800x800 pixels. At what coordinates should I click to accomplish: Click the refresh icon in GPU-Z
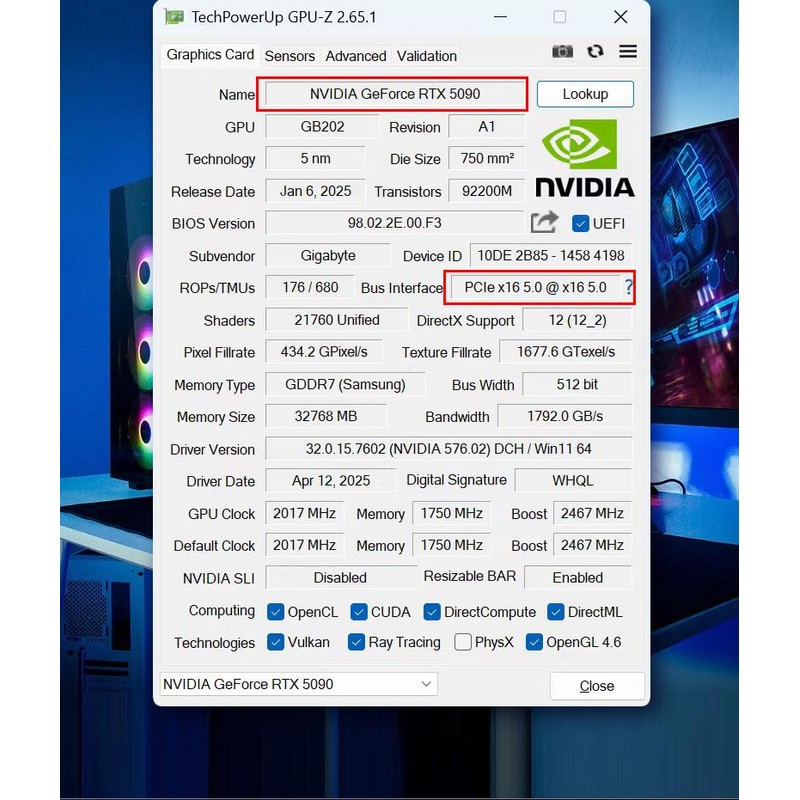[595, 52]
